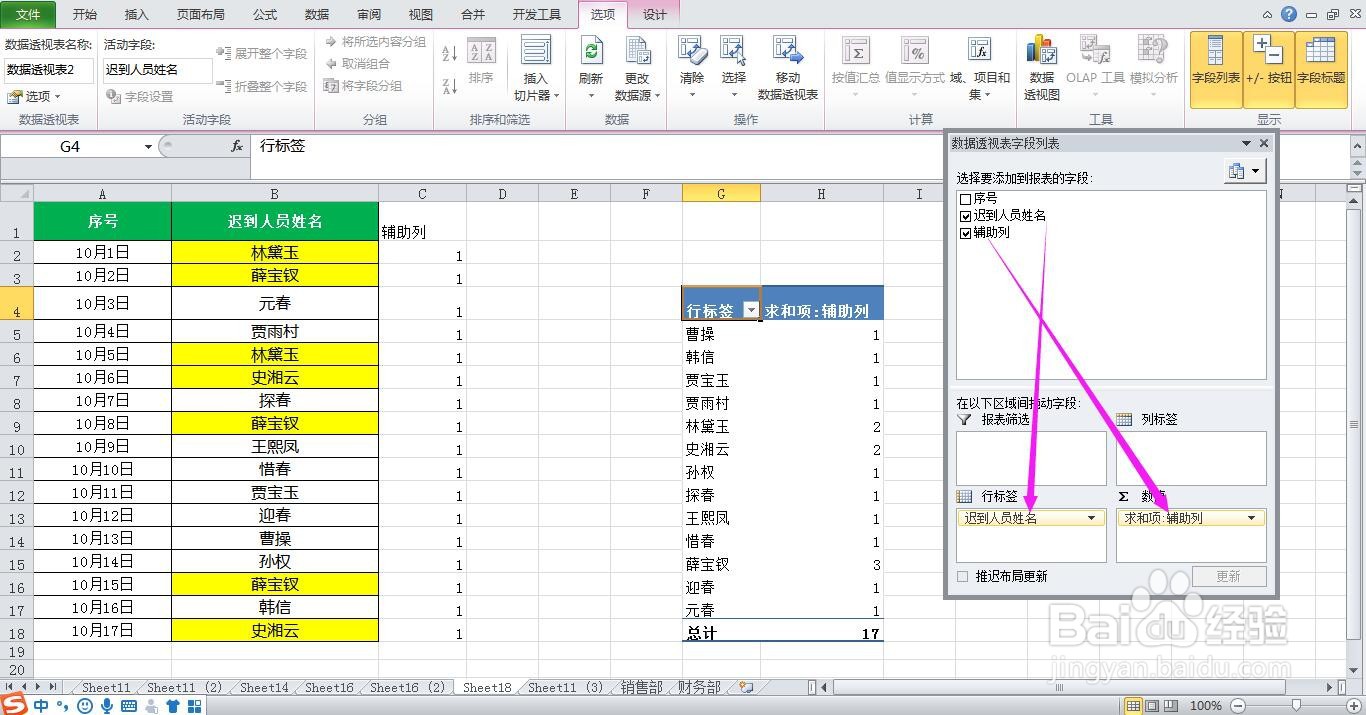Switch to the Insert (插入) ribbon tab
Viewport: 1366px width, 715px height.
click(136, 14)
